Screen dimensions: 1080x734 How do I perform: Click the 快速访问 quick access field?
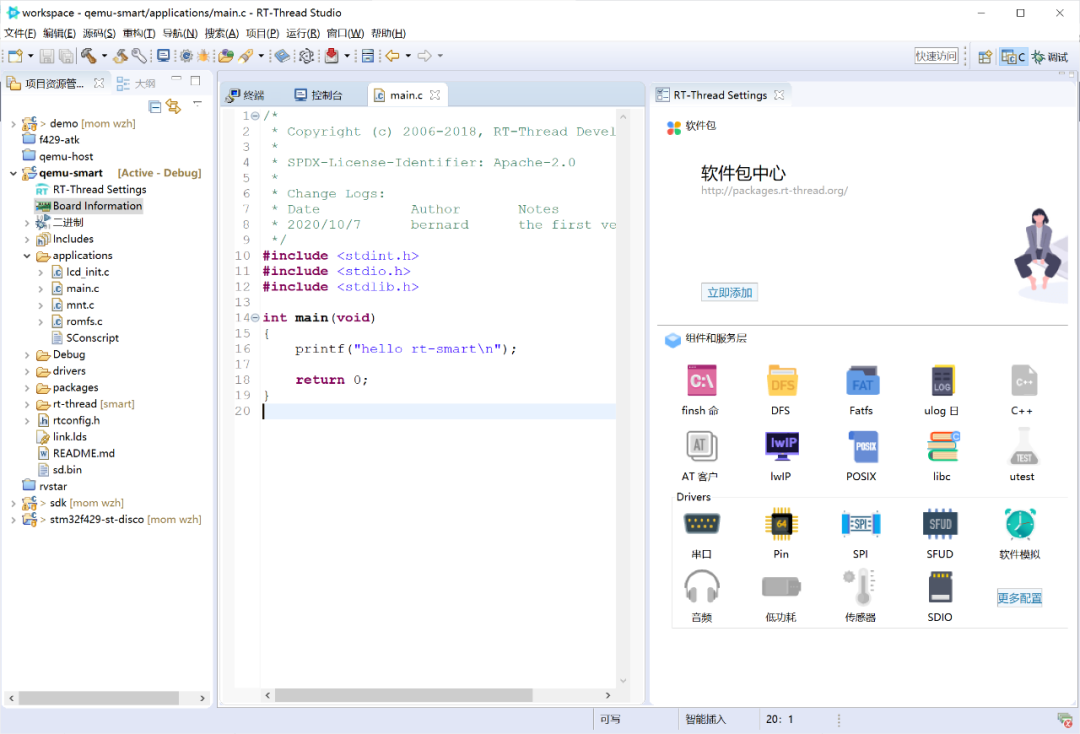pos(936,56)
